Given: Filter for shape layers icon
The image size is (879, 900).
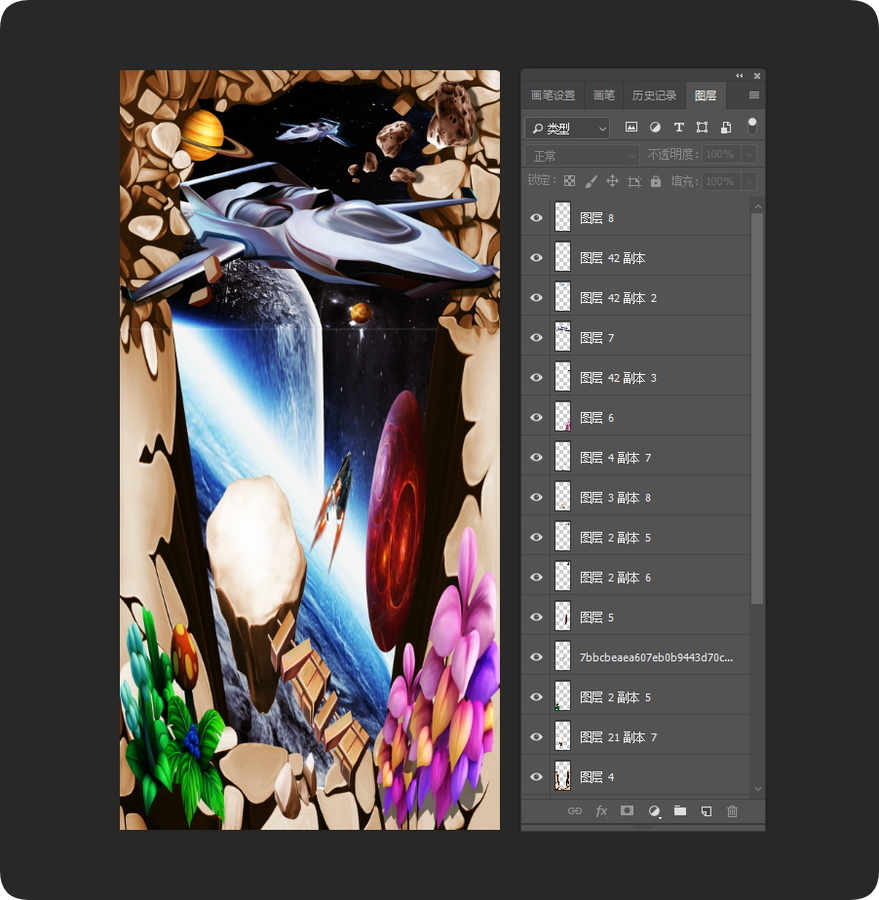Looking at the screenshot, I should pyautogui.click(x=702, y=127).
